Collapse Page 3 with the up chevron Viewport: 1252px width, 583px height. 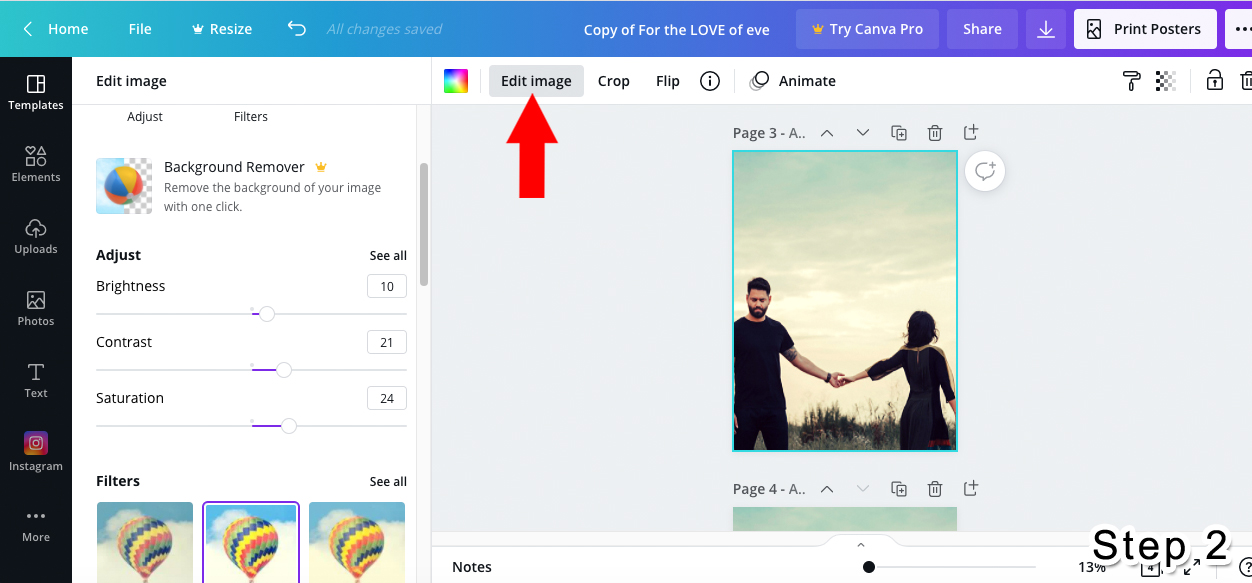click(826, 132)
